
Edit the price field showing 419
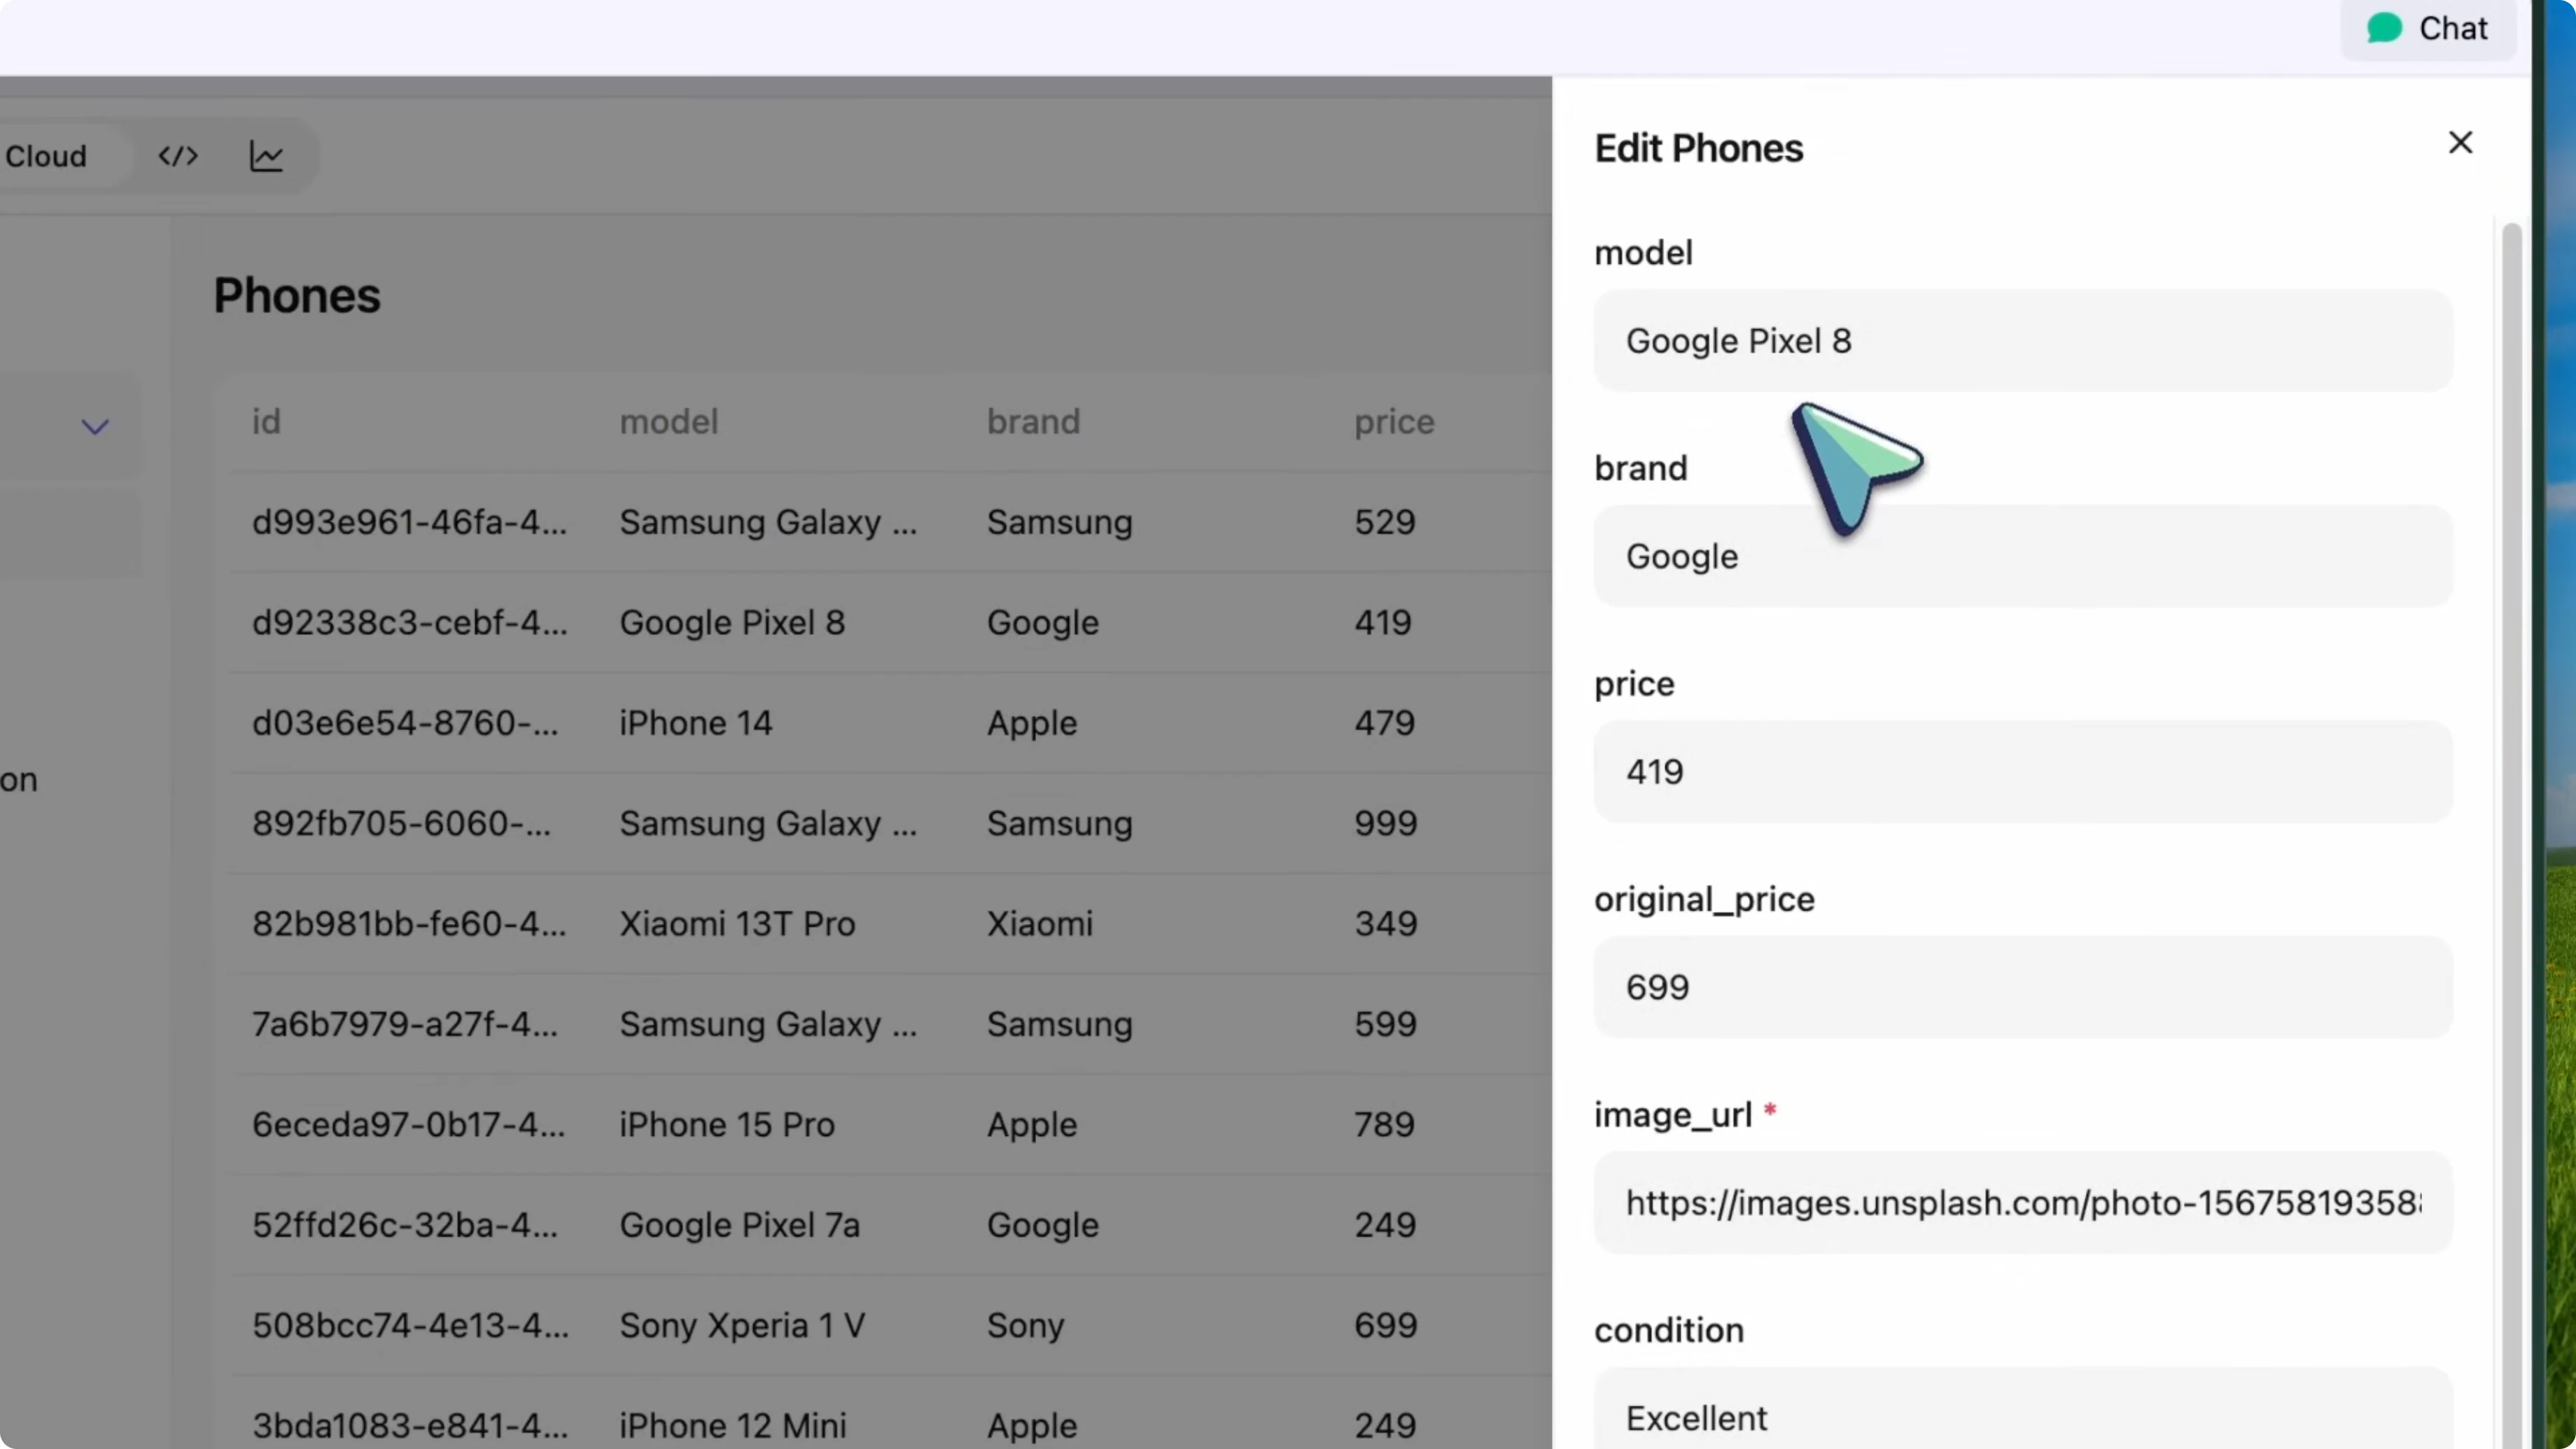tap(2022, 771)
